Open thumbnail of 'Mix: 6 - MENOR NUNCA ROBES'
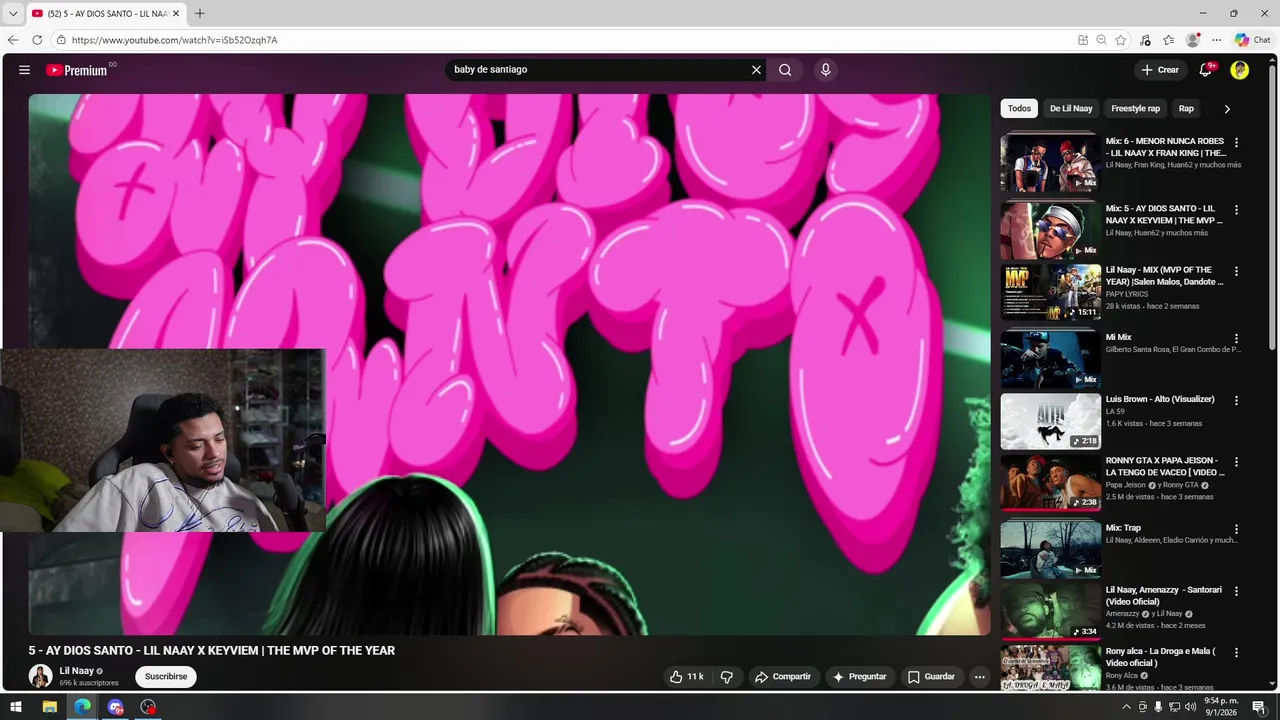1280x720 pixels. [x=1051, y=163]
